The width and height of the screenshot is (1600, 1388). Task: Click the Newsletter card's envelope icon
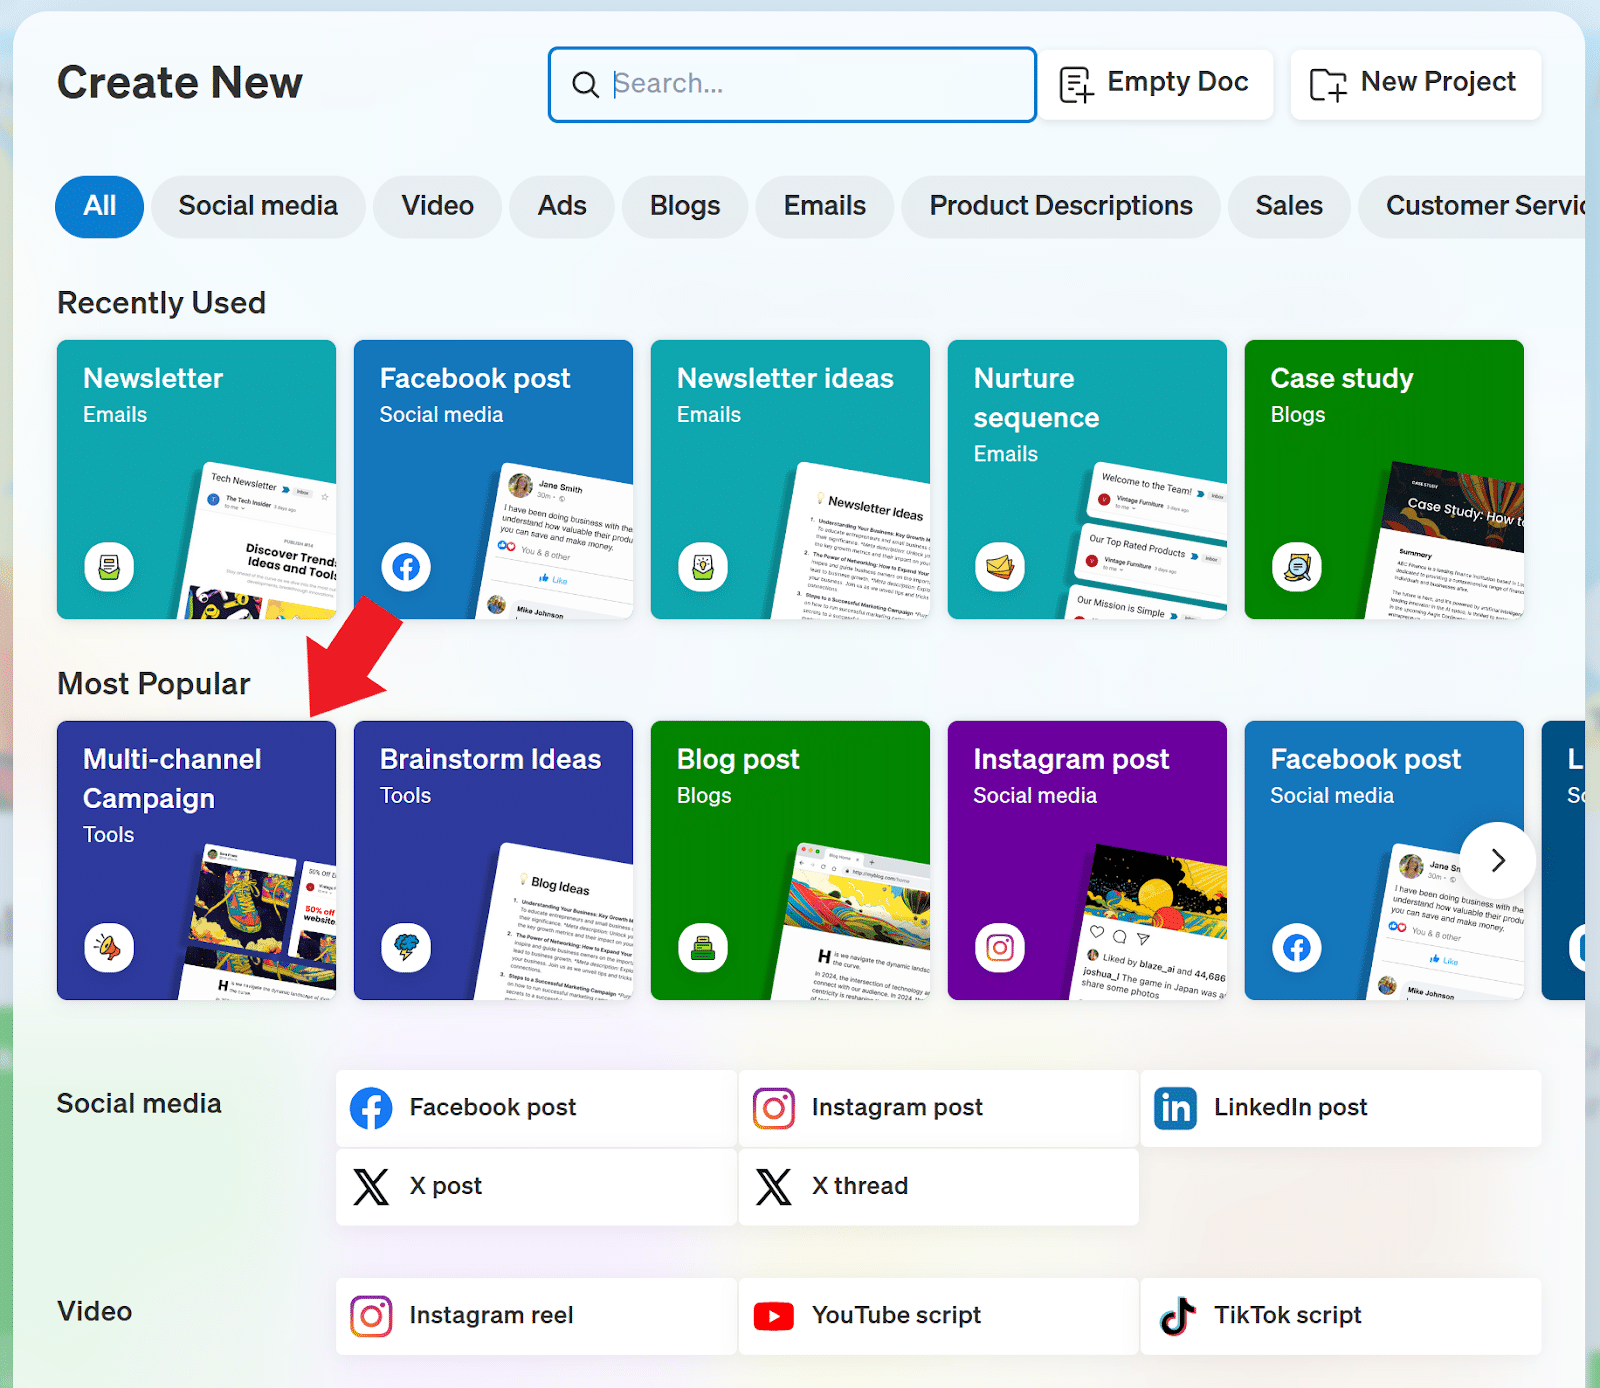[109, 567]
